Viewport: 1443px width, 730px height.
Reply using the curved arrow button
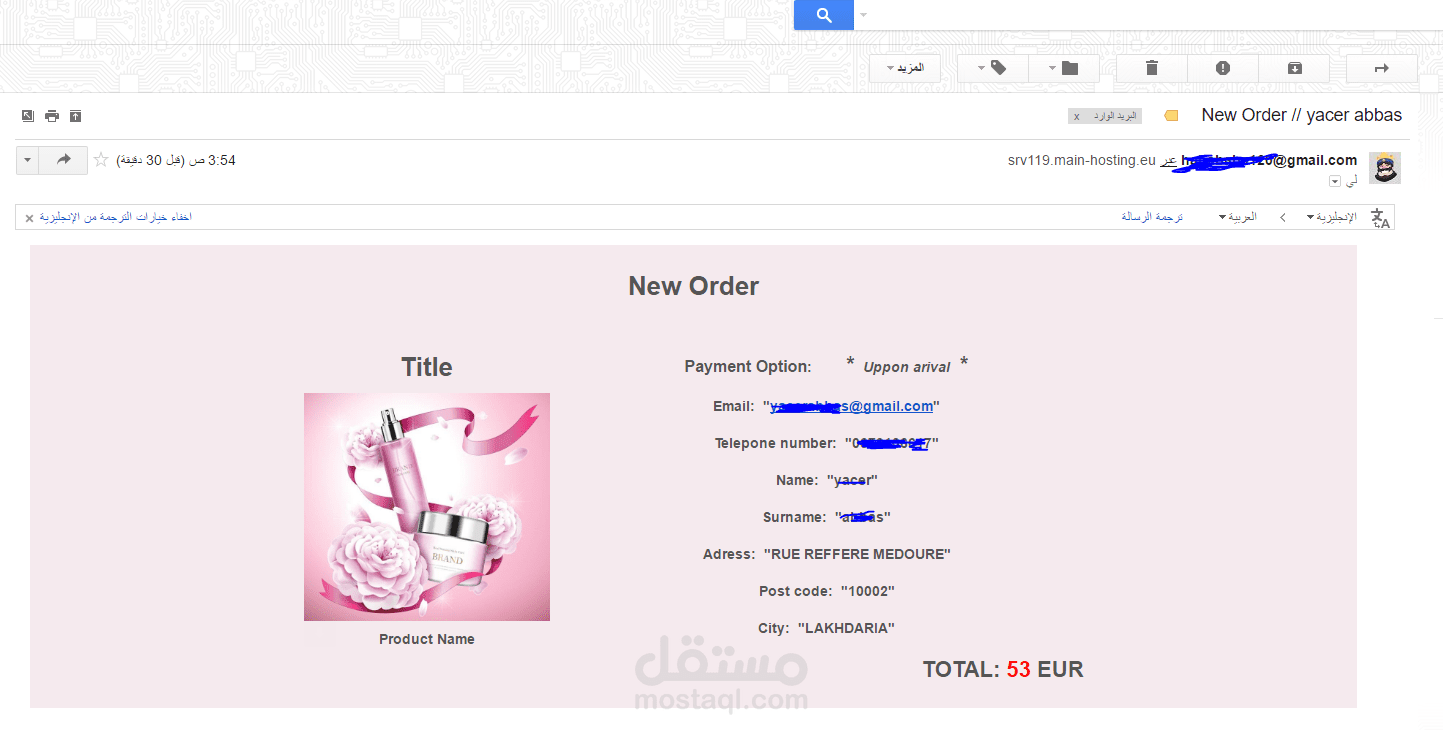pyautogui.click(x=63, y=160)
